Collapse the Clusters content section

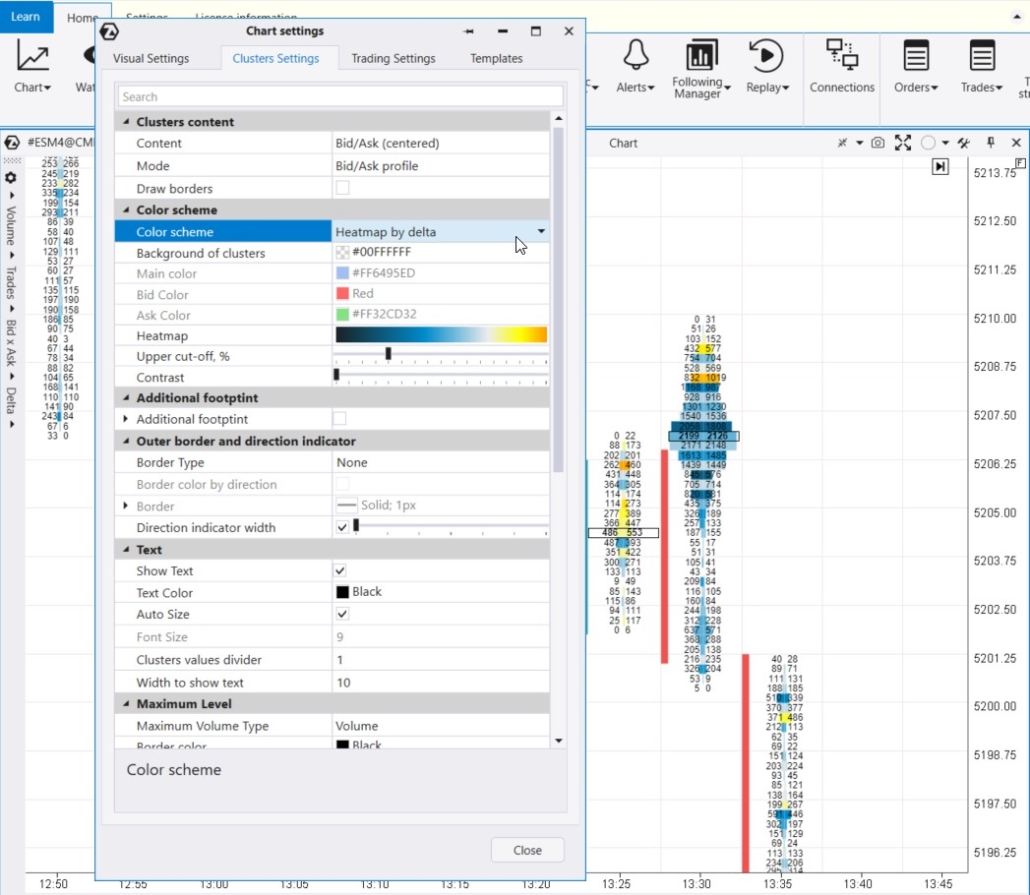(x=127, y=121)
